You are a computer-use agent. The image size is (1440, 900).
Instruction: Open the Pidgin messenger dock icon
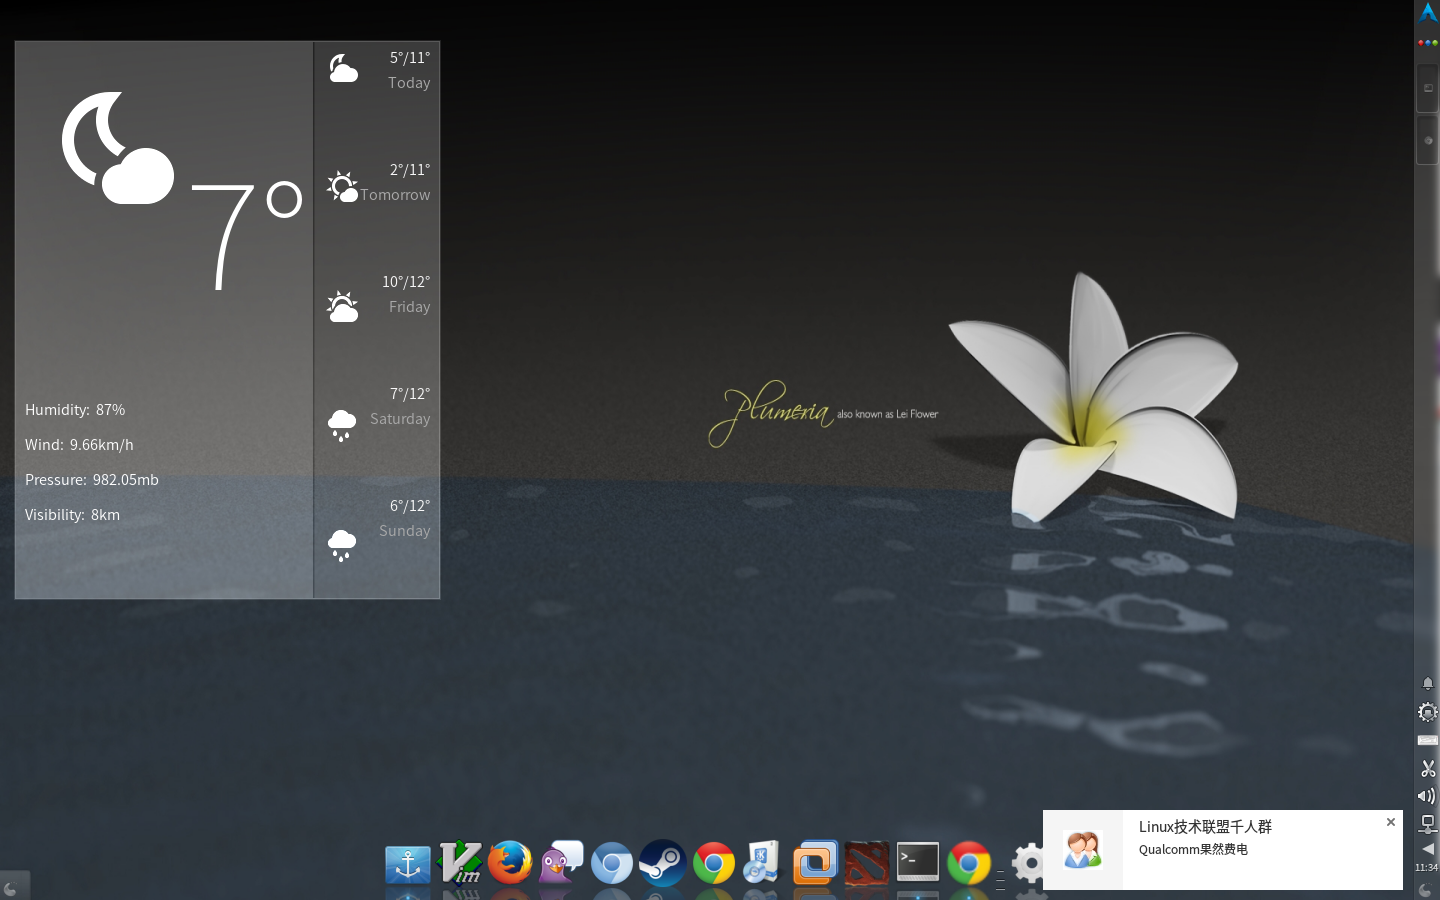[561, 862]
